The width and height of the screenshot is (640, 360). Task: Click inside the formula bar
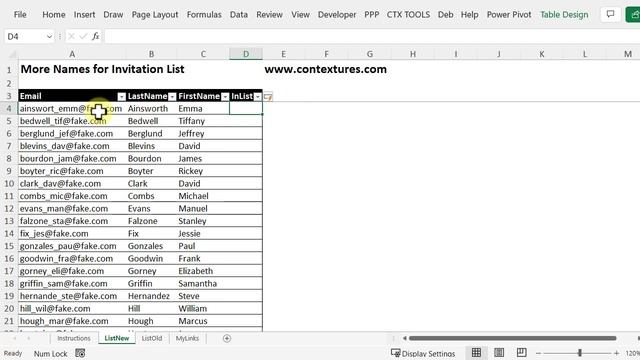coord(371,37)
